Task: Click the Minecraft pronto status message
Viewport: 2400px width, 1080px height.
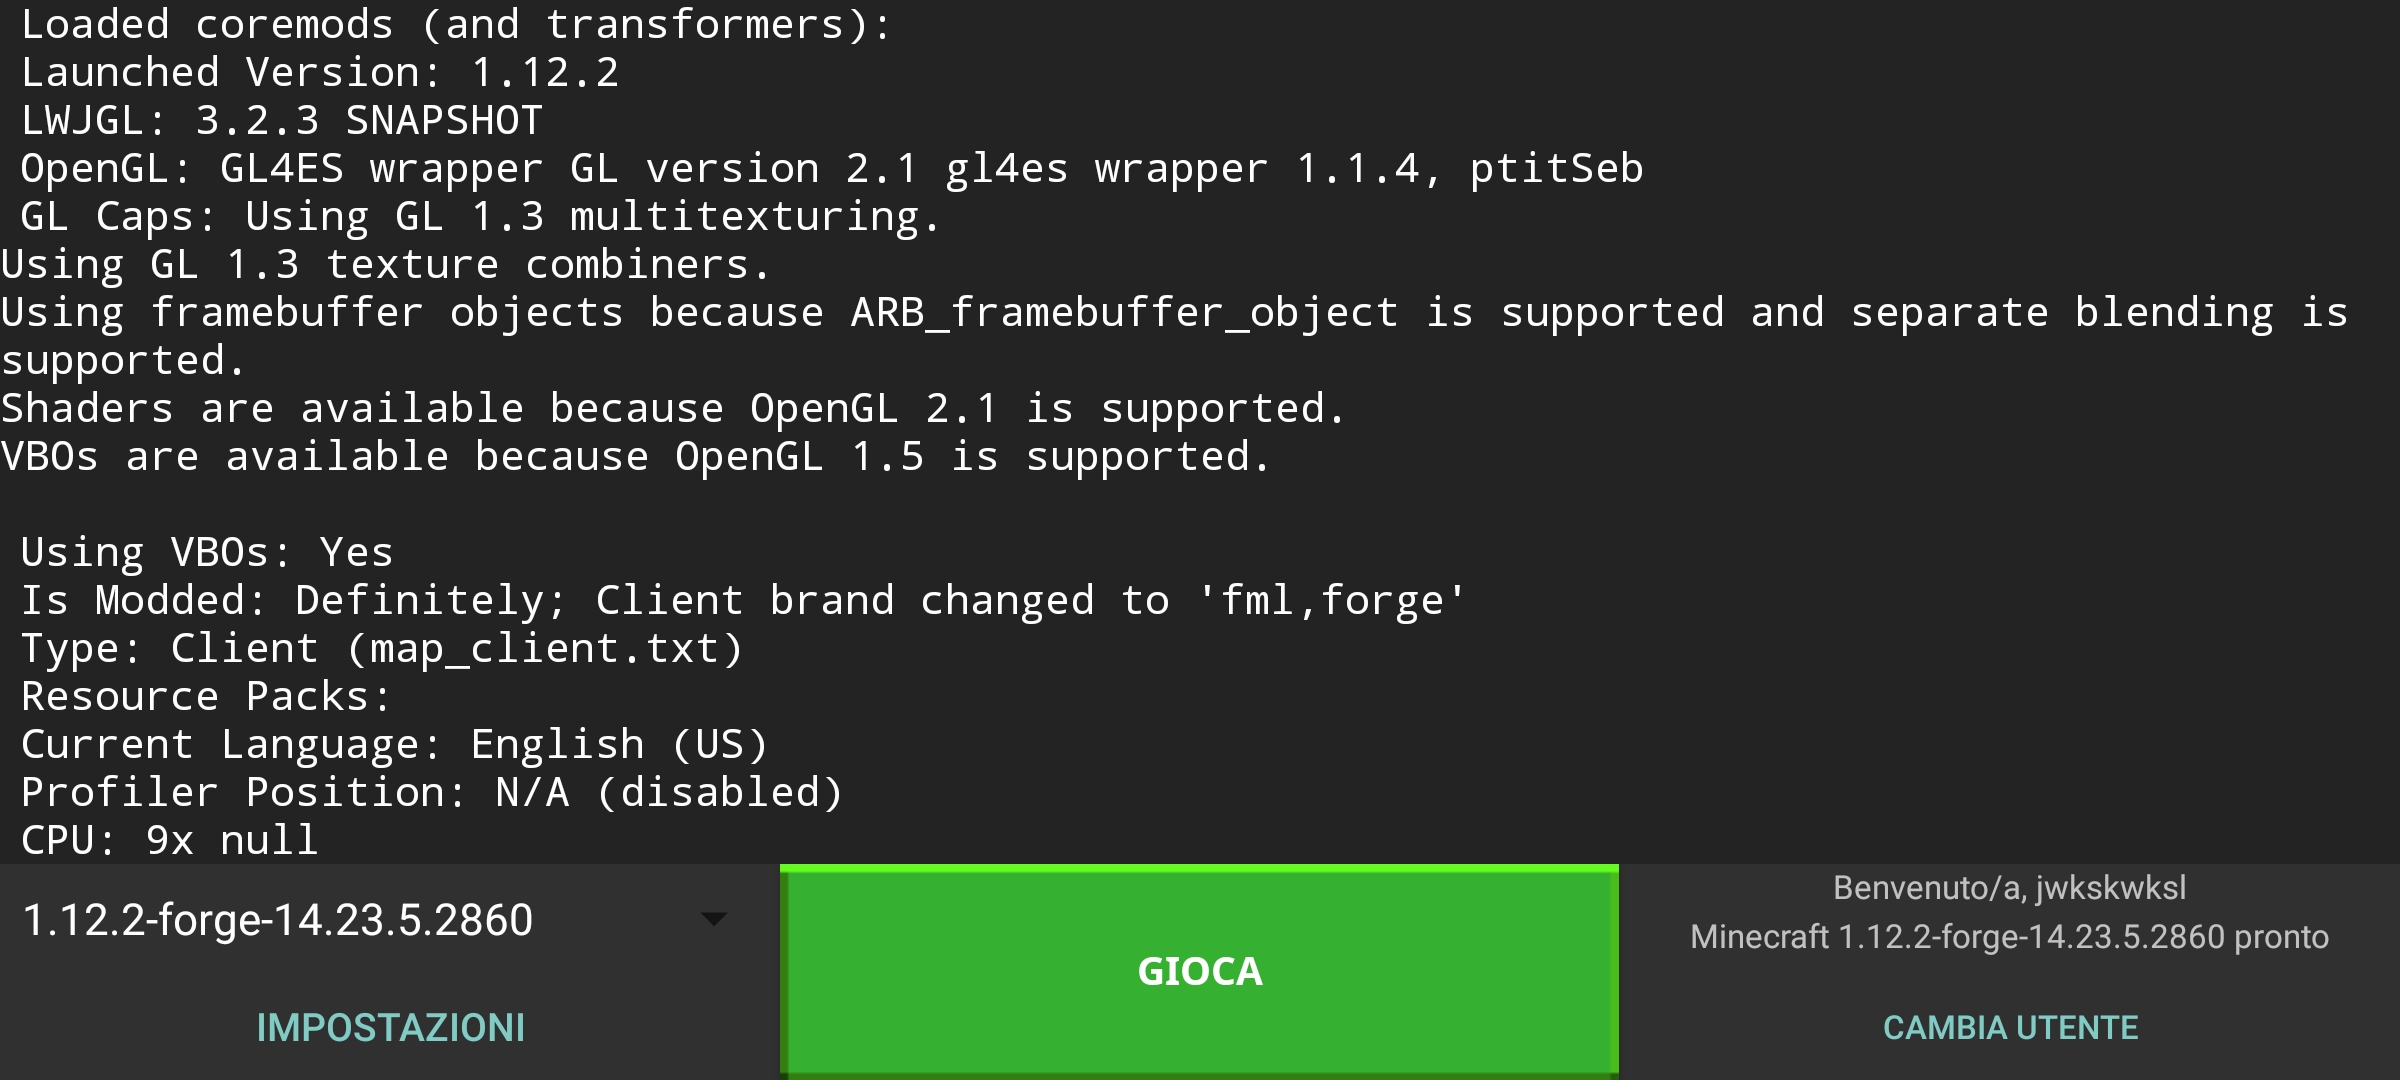Action: [x=2008, y=936]
